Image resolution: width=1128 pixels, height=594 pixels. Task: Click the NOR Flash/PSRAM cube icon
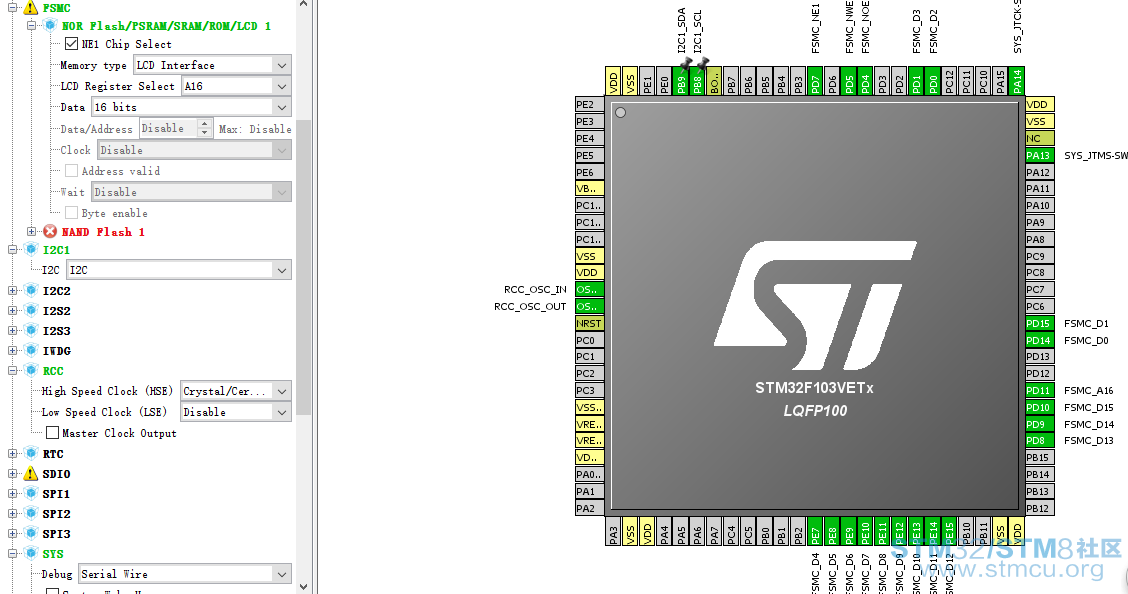click(x=50, y=25)
